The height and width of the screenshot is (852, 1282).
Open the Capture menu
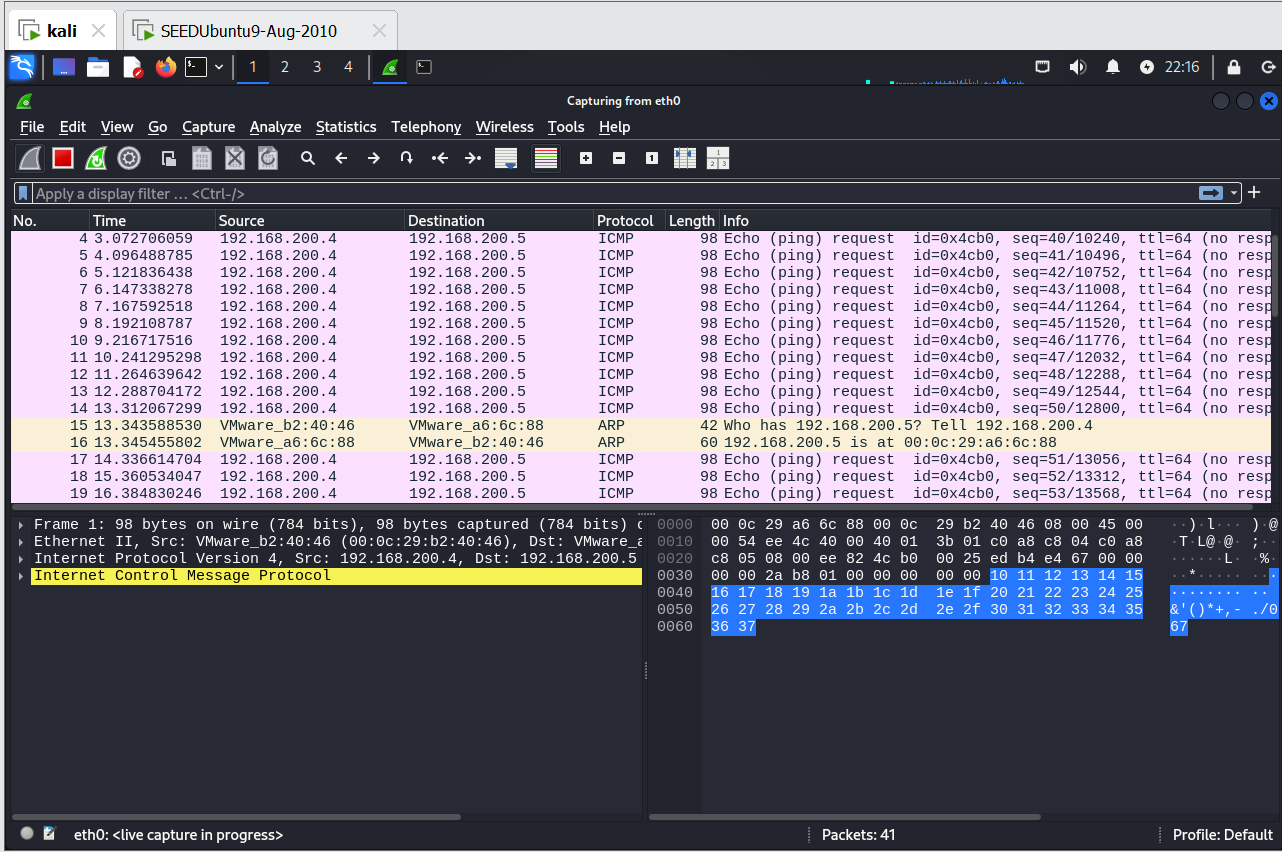[208, 127]
